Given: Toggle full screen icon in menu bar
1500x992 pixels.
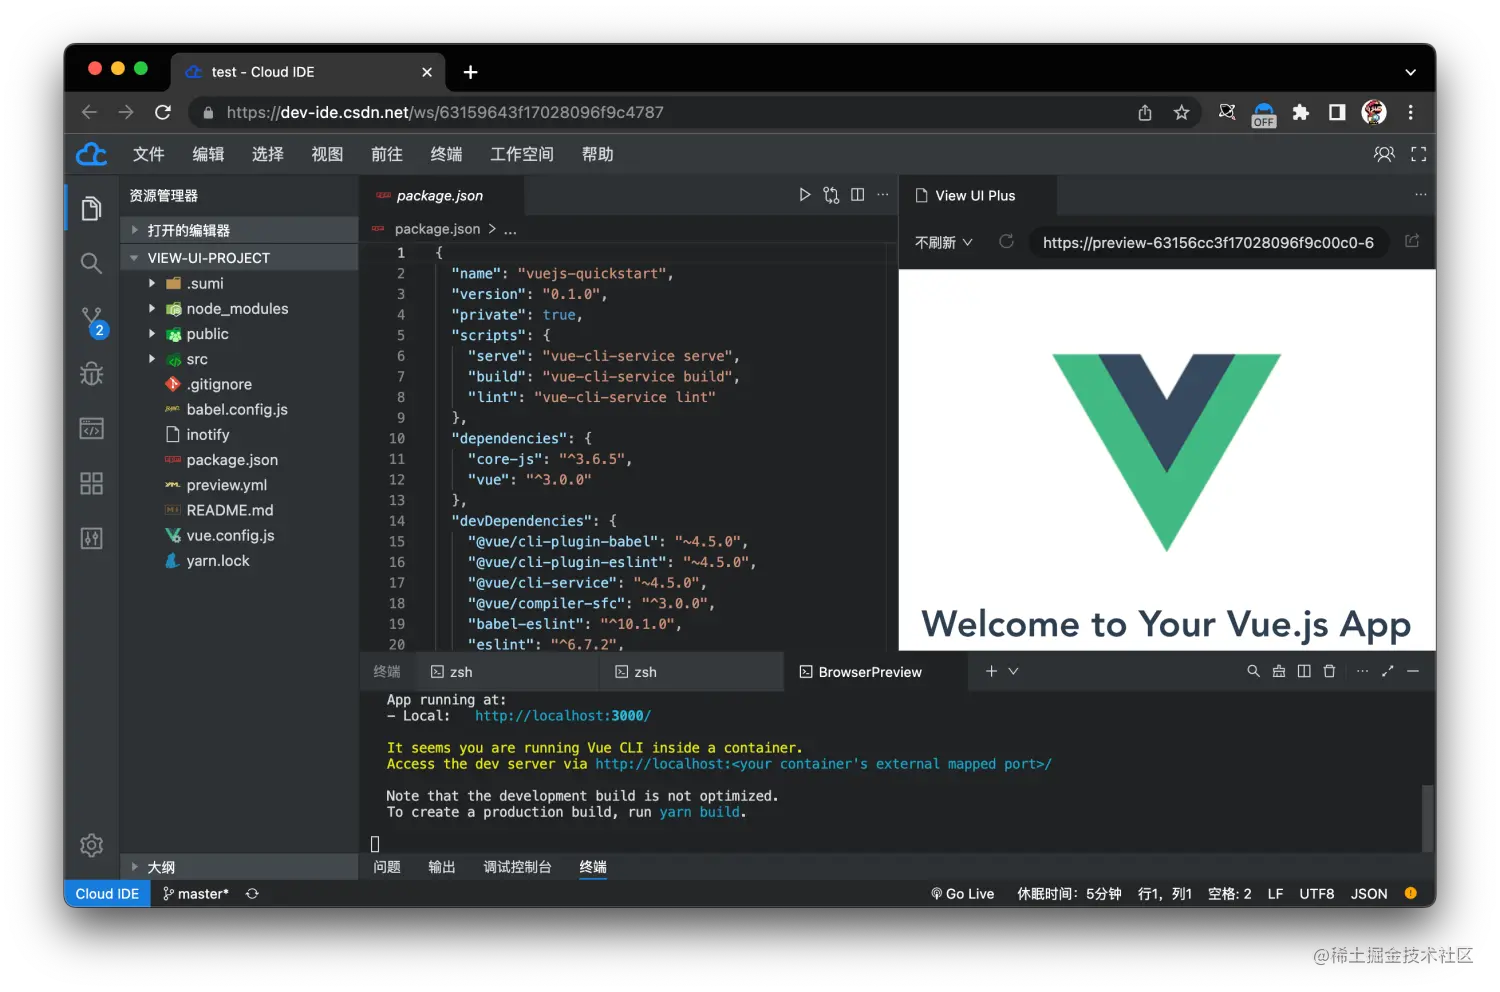Looking at the screenshot, I should pos(1419,154).
